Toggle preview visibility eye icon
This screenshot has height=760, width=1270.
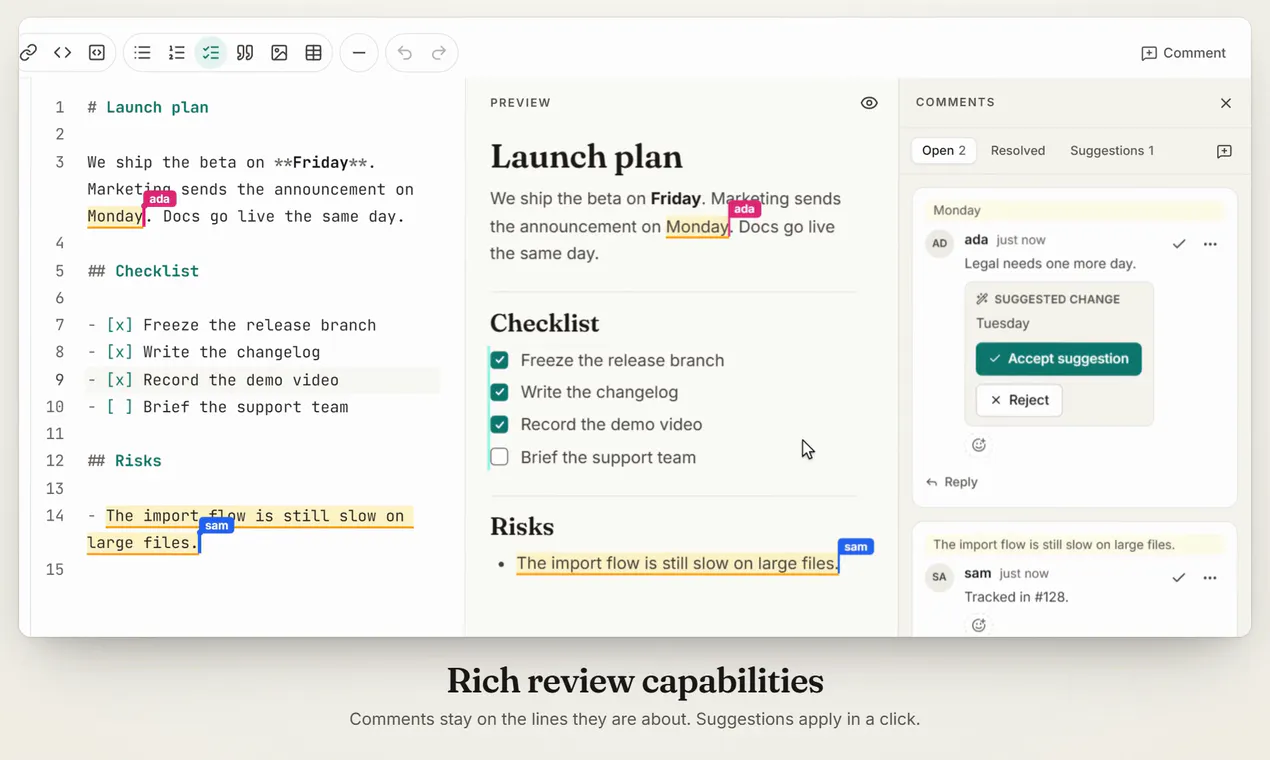coord(869,103)
